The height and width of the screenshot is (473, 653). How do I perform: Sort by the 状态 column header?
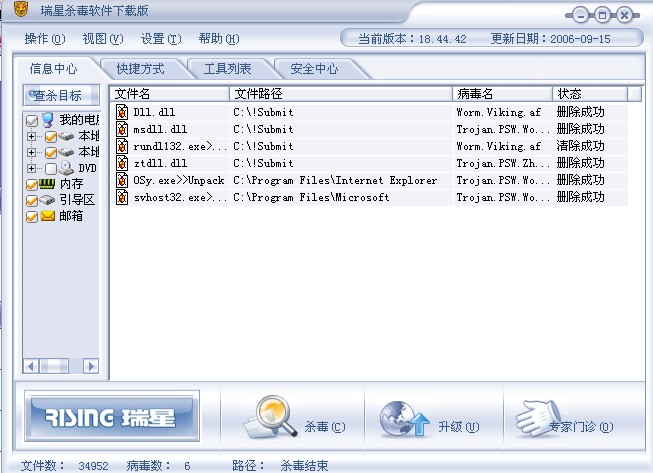click(x=590, y=94)
